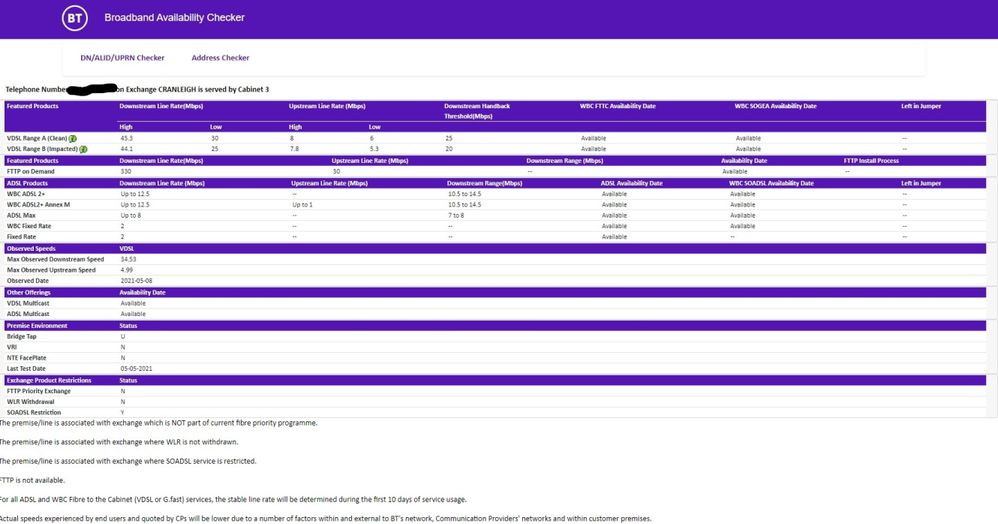The image size is (998, 524).
Task: Click the 330 downstream rate value
Action: pos(125,171)
